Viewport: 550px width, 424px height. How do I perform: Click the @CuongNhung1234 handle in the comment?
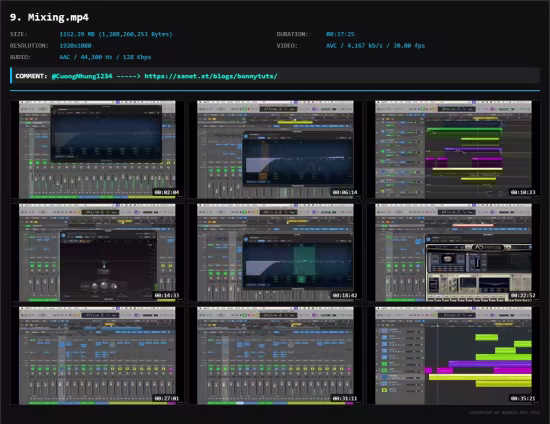point(82,76)
